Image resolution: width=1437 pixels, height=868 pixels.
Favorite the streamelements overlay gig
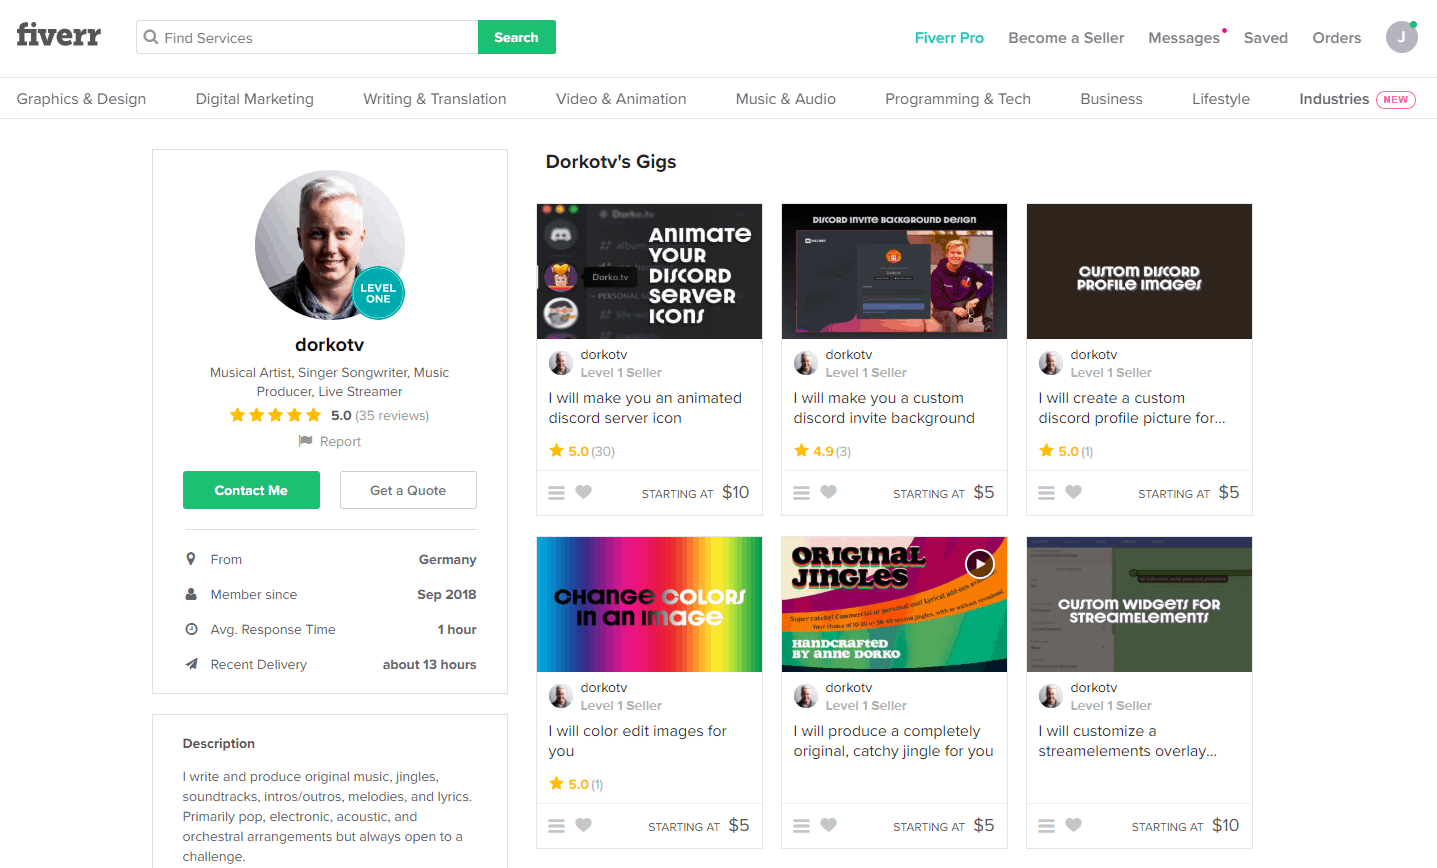pos(1074,825)
